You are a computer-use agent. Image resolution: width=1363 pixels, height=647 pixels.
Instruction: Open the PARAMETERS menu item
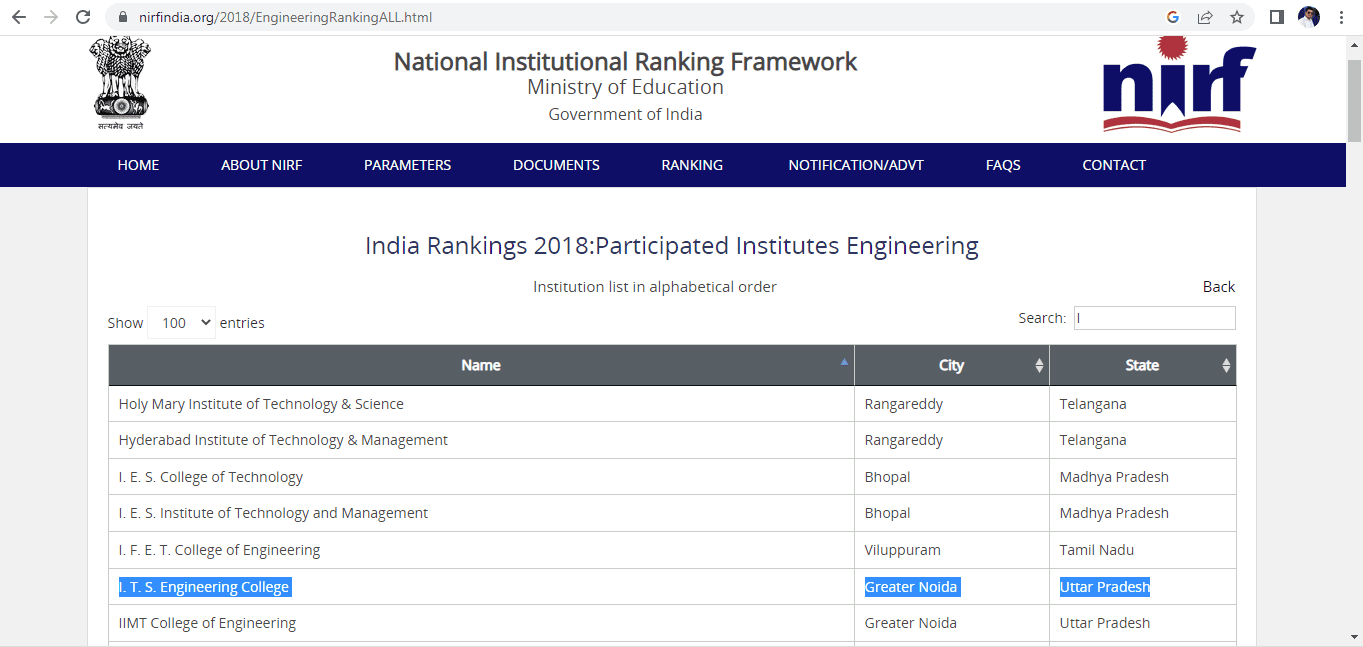pyautogui.click(x=407, y=165)
